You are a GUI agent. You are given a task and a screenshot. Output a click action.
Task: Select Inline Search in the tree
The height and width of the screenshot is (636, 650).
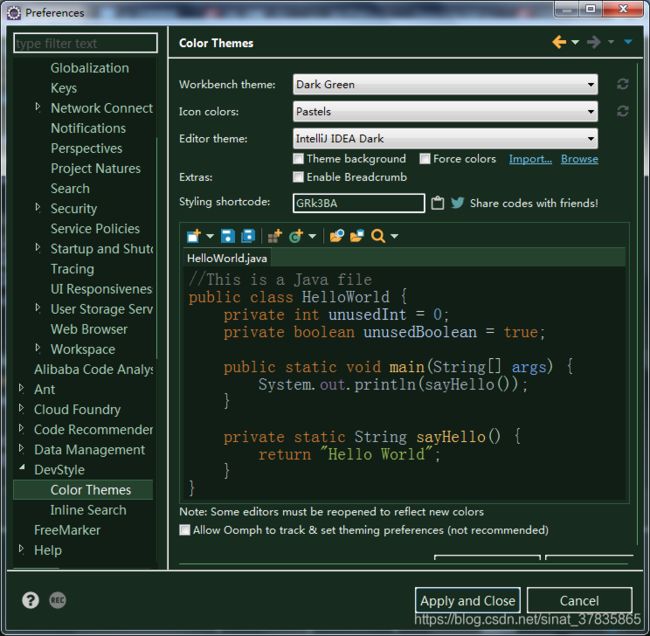tap(88, 510)
